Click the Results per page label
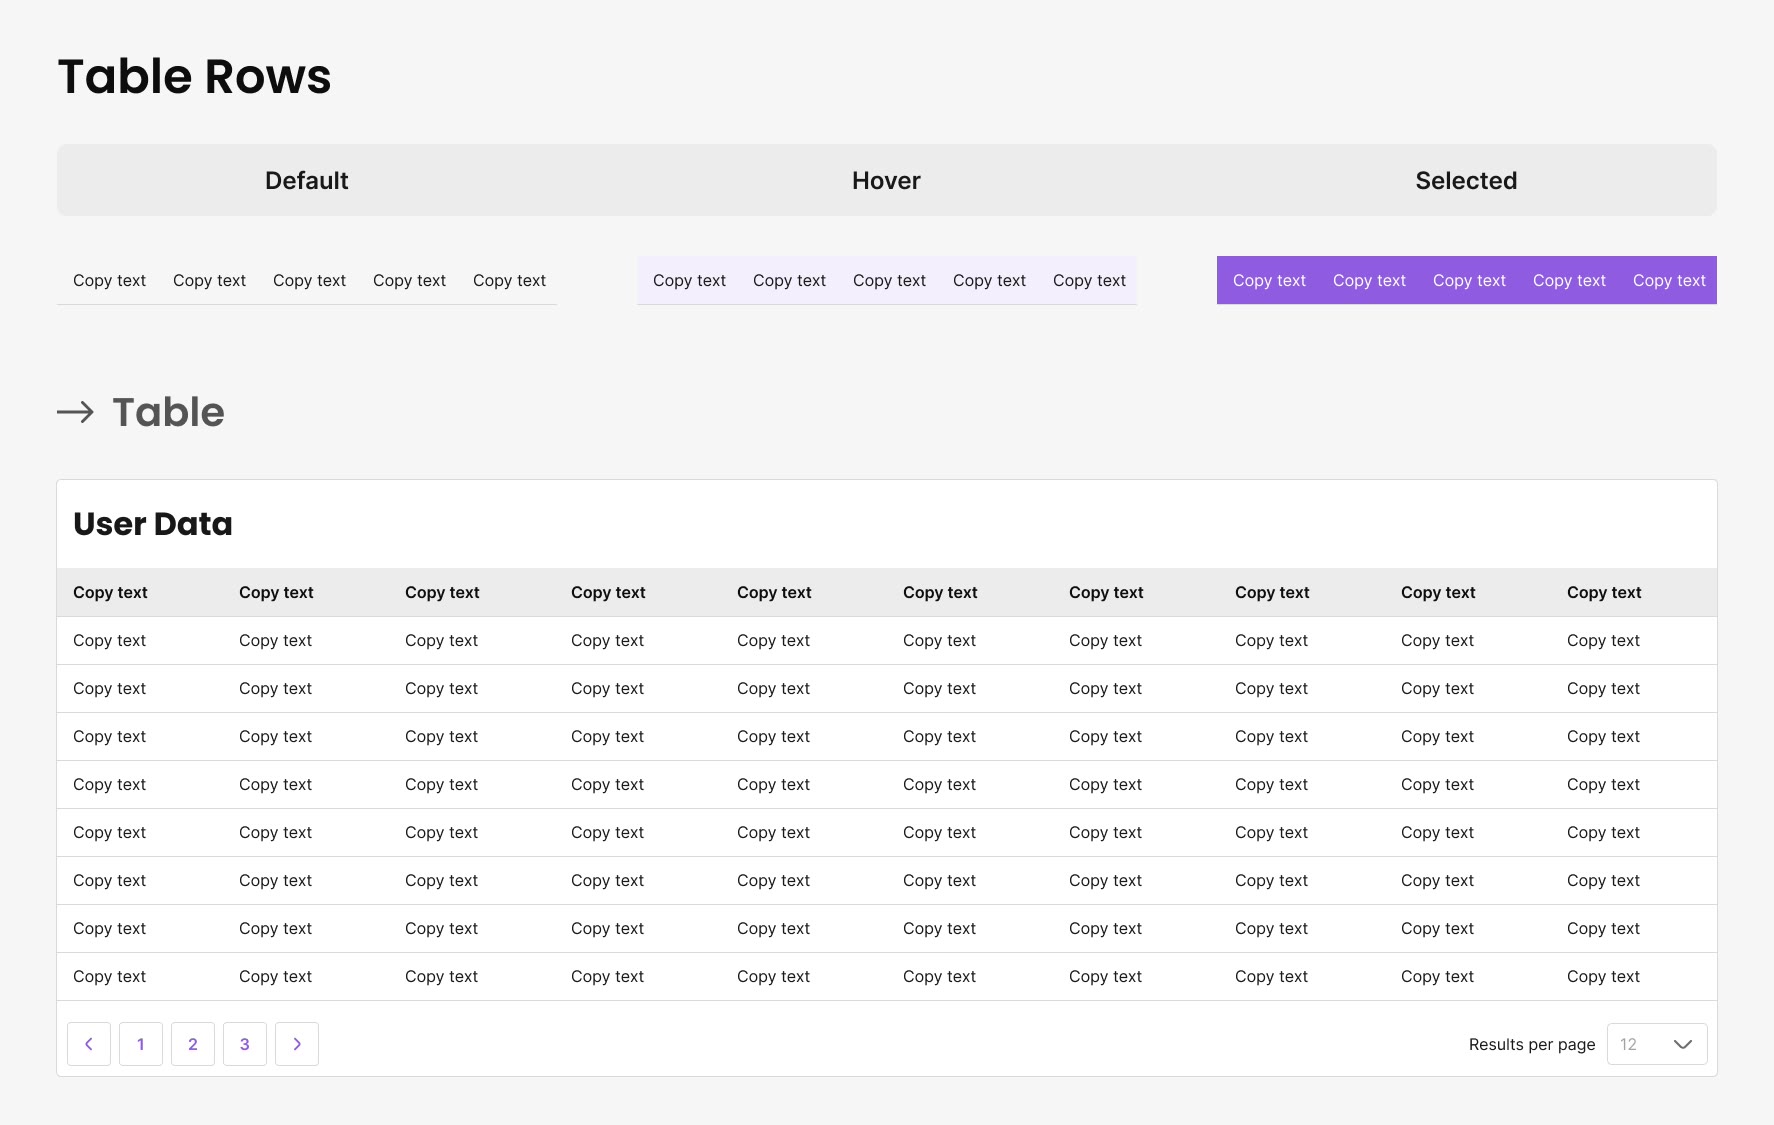The width and height of the screenshot is (1774, 1125). click(x=1532, y=1044)
